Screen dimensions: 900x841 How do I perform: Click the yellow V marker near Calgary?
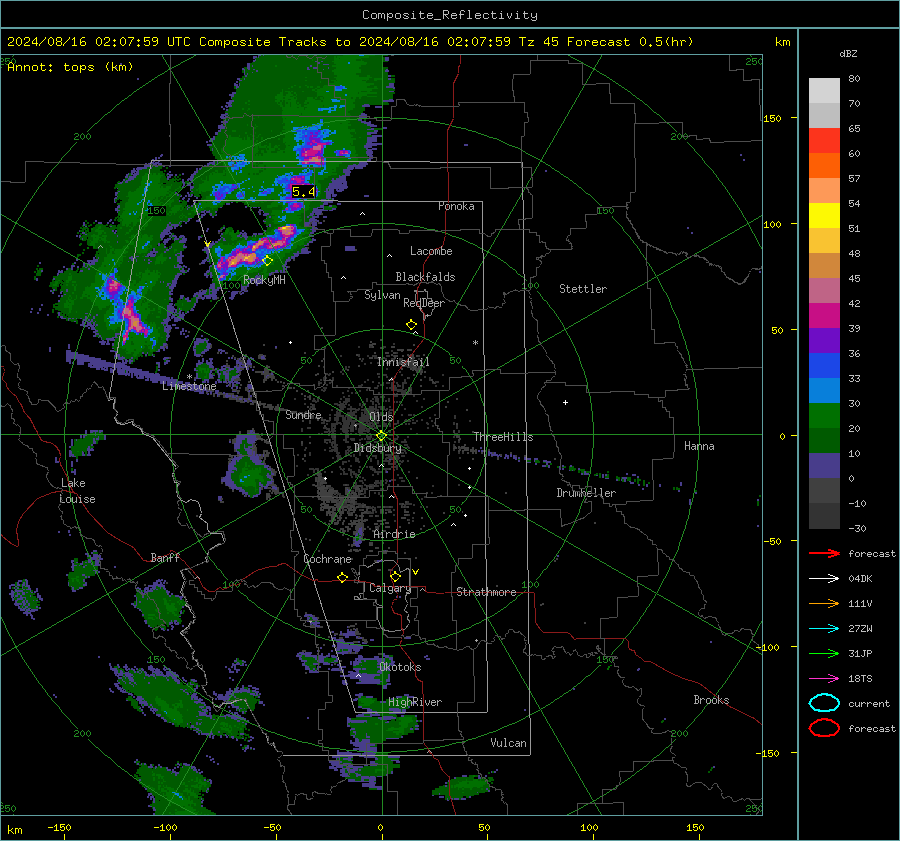click(x=416, y=572)
